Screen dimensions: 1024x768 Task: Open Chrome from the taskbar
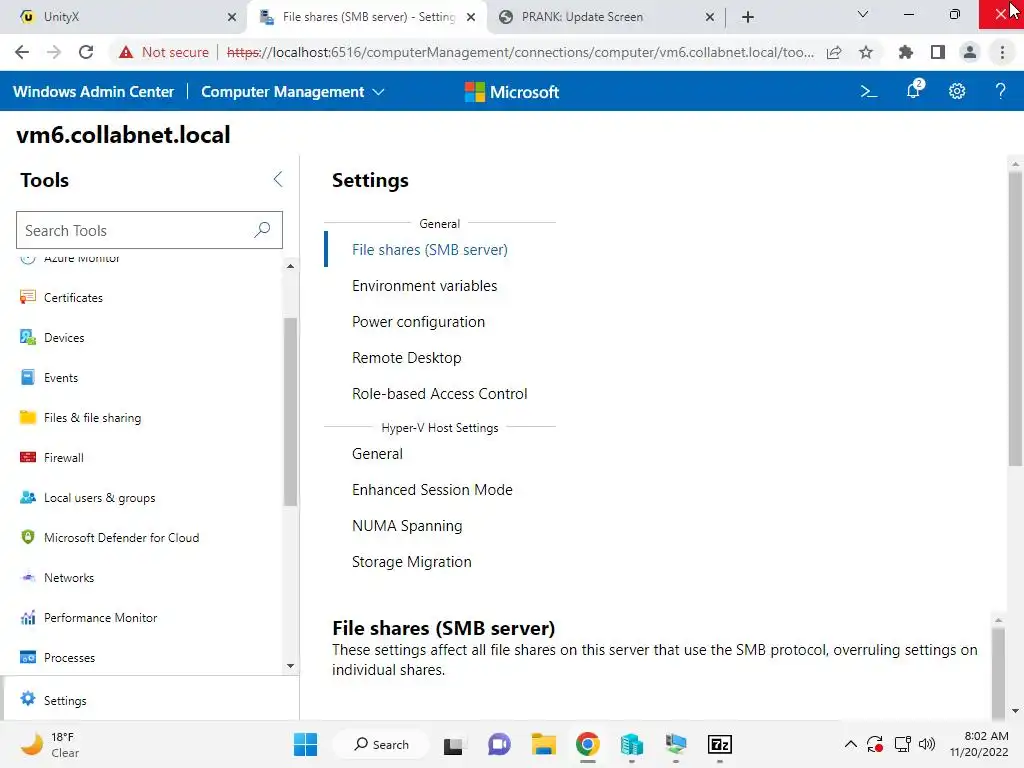point(587,744)
